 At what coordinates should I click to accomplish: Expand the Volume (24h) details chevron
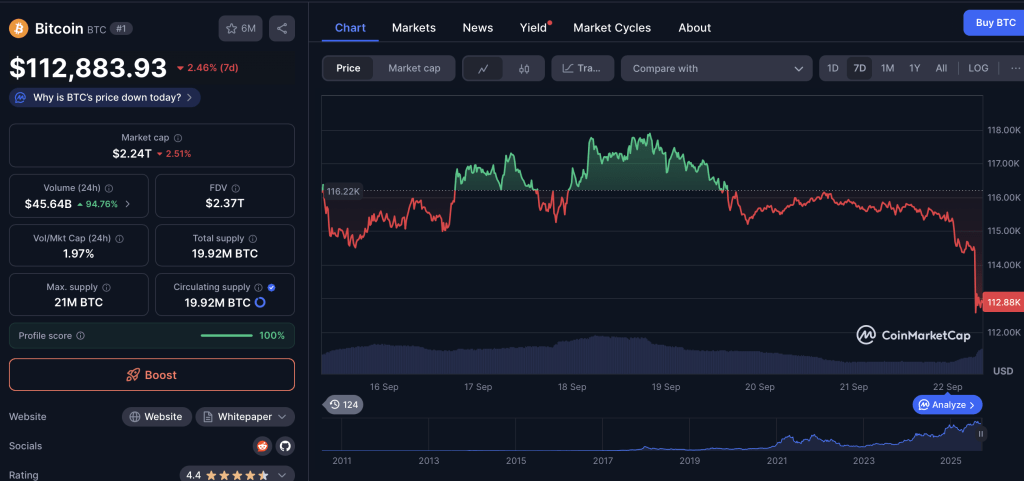click(x=127, y=204)
